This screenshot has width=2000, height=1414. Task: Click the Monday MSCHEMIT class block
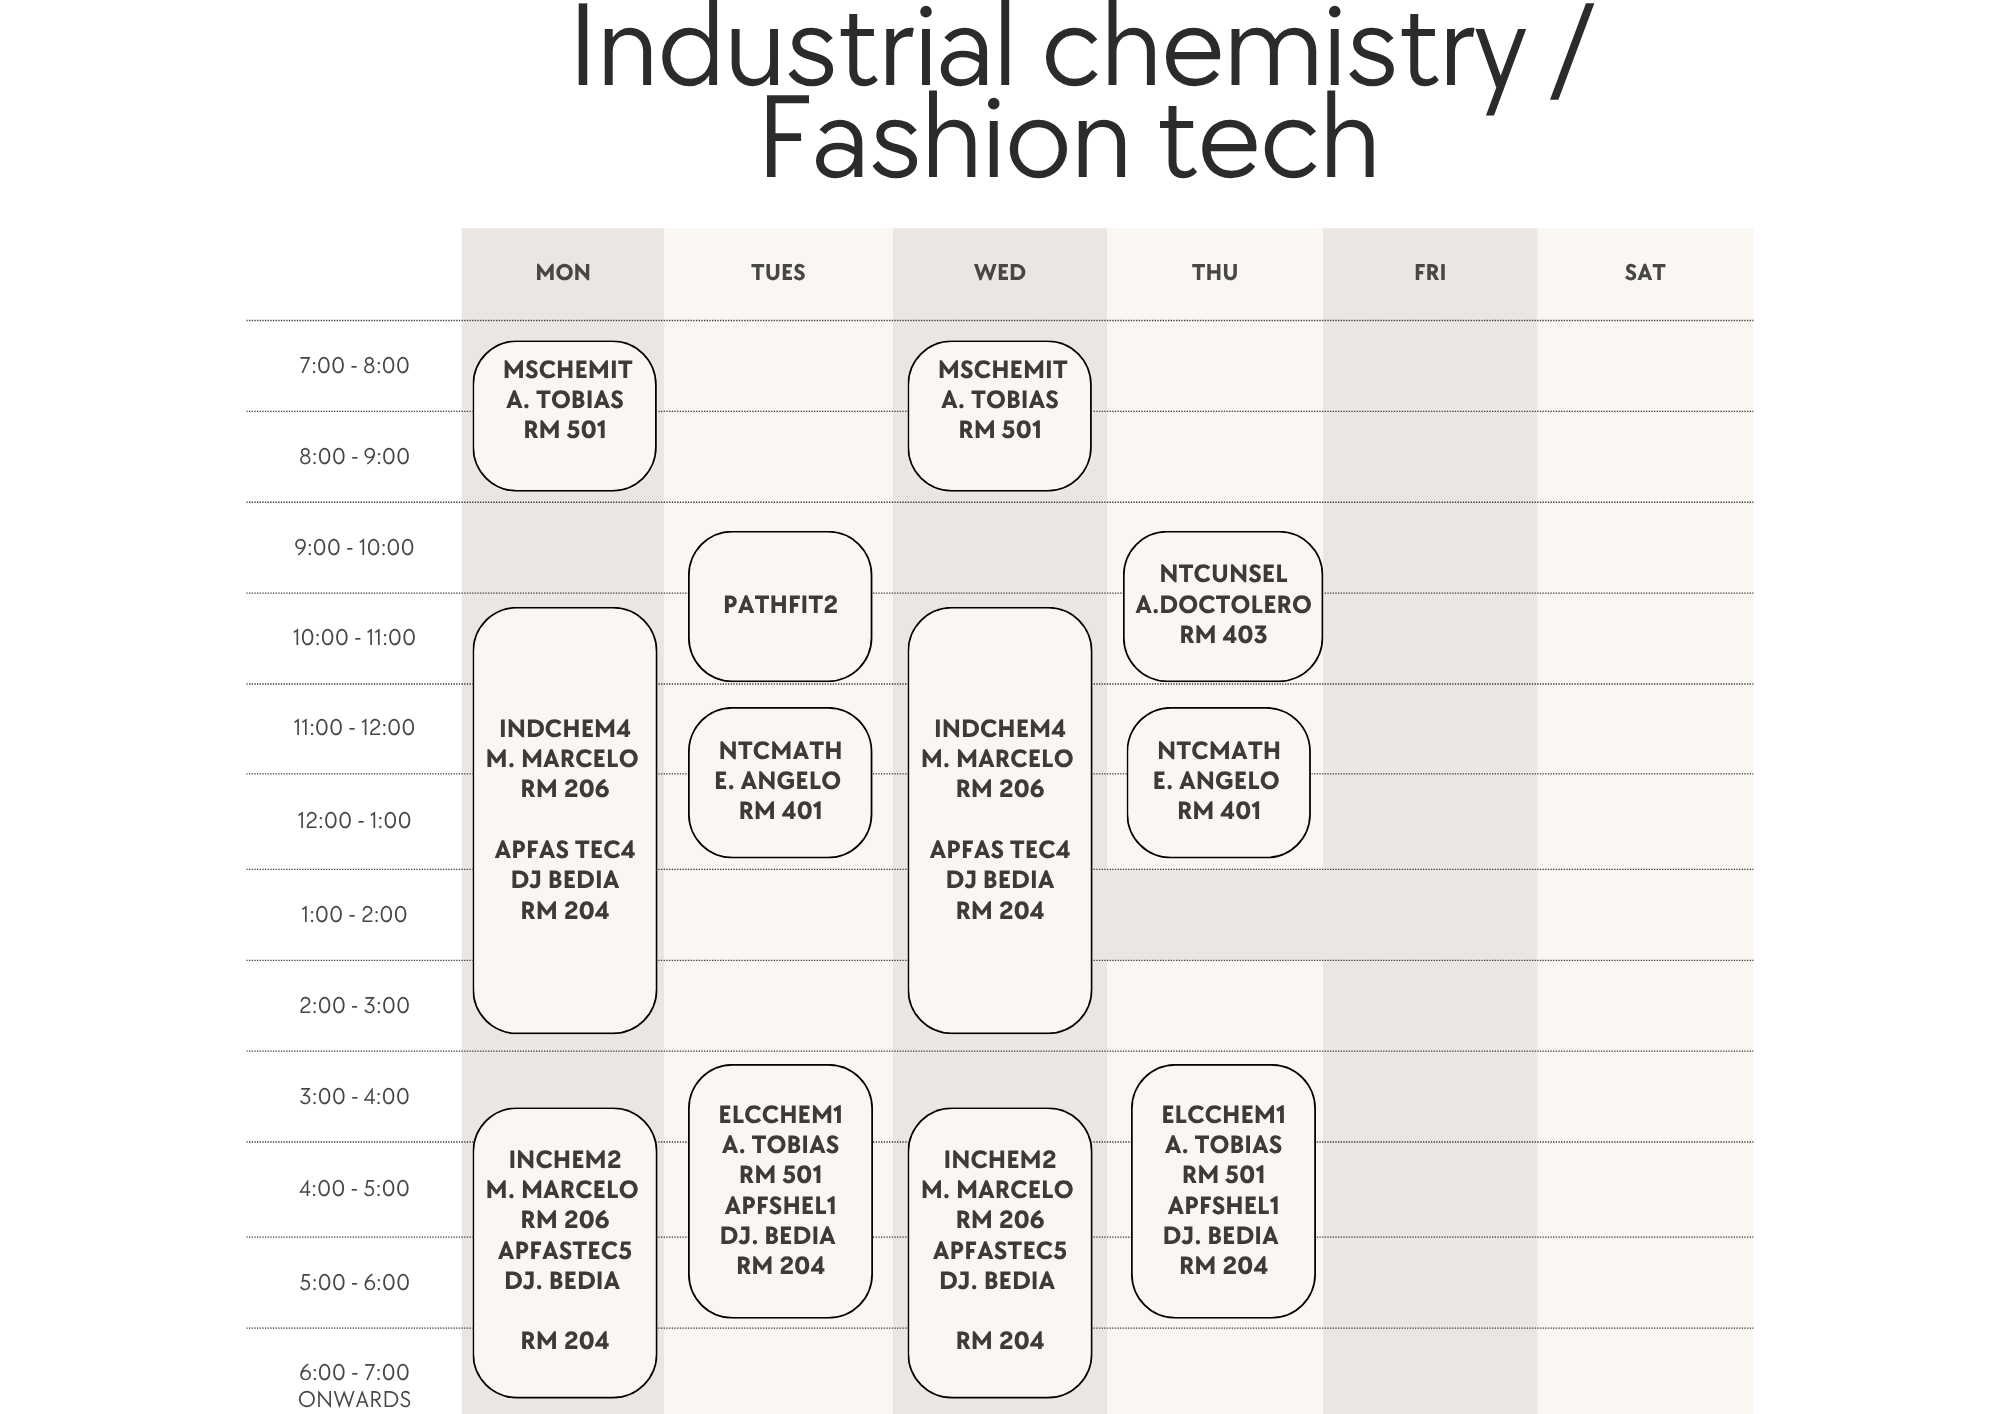pyautogui.click(x=564, y=415)
